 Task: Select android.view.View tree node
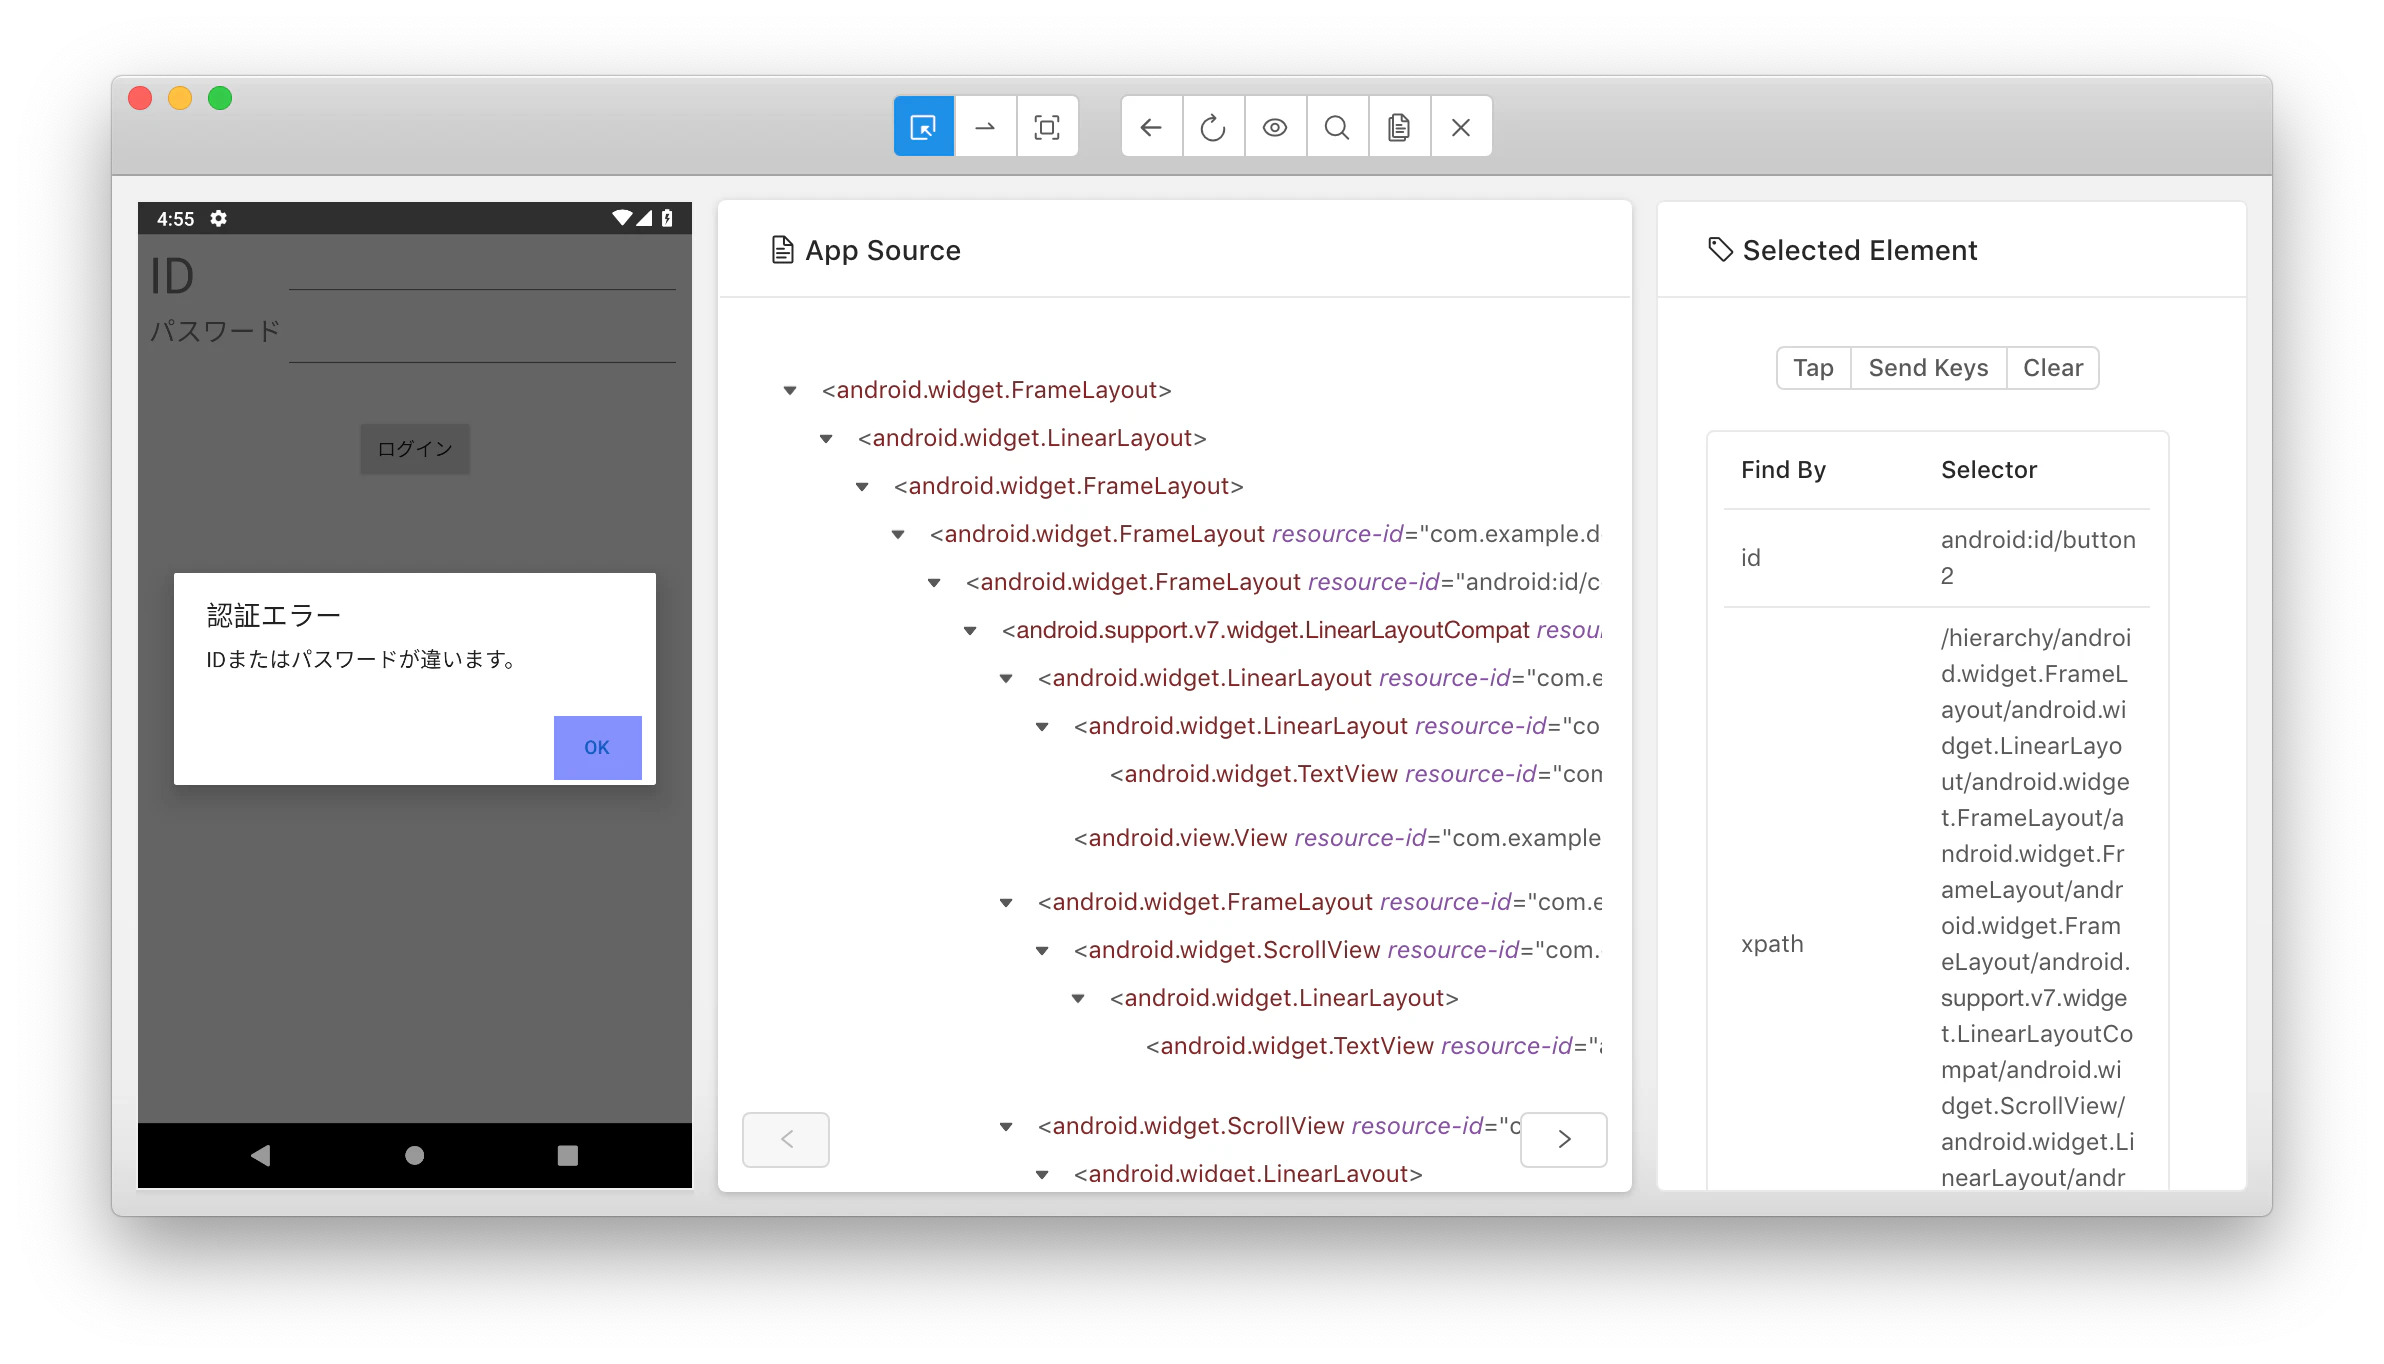pos(1337,838)
